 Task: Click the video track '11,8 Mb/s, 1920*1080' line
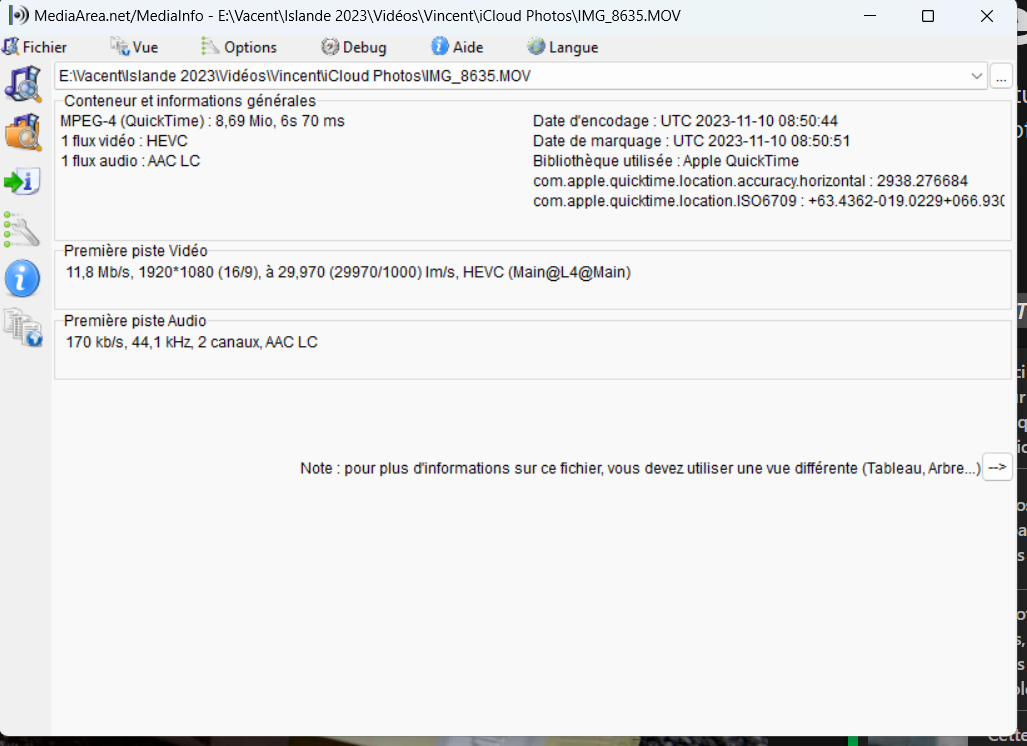coord(348,272)
